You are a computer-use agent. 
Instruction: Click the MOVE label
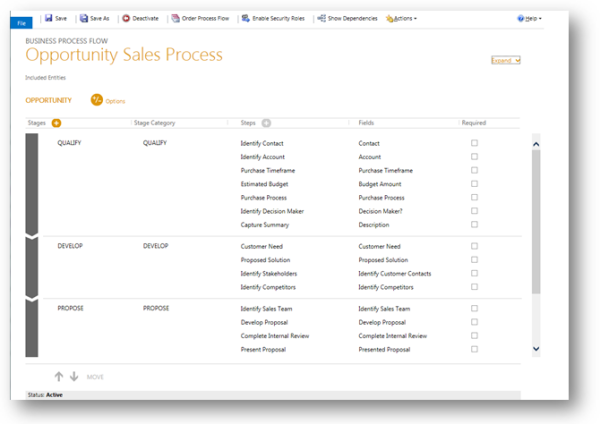[95, 377]
